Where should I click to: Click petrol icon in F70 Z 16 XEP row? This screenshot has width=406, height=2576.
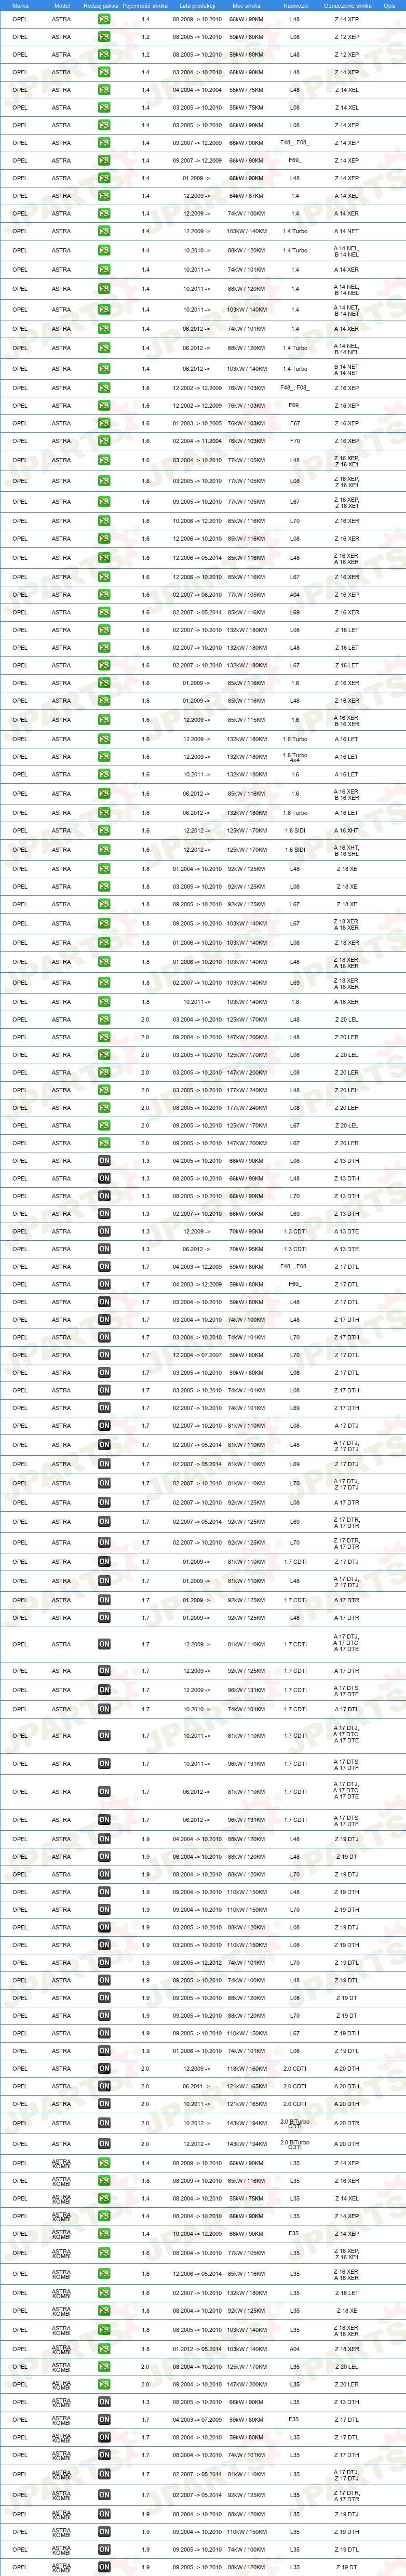click(104, 441)
